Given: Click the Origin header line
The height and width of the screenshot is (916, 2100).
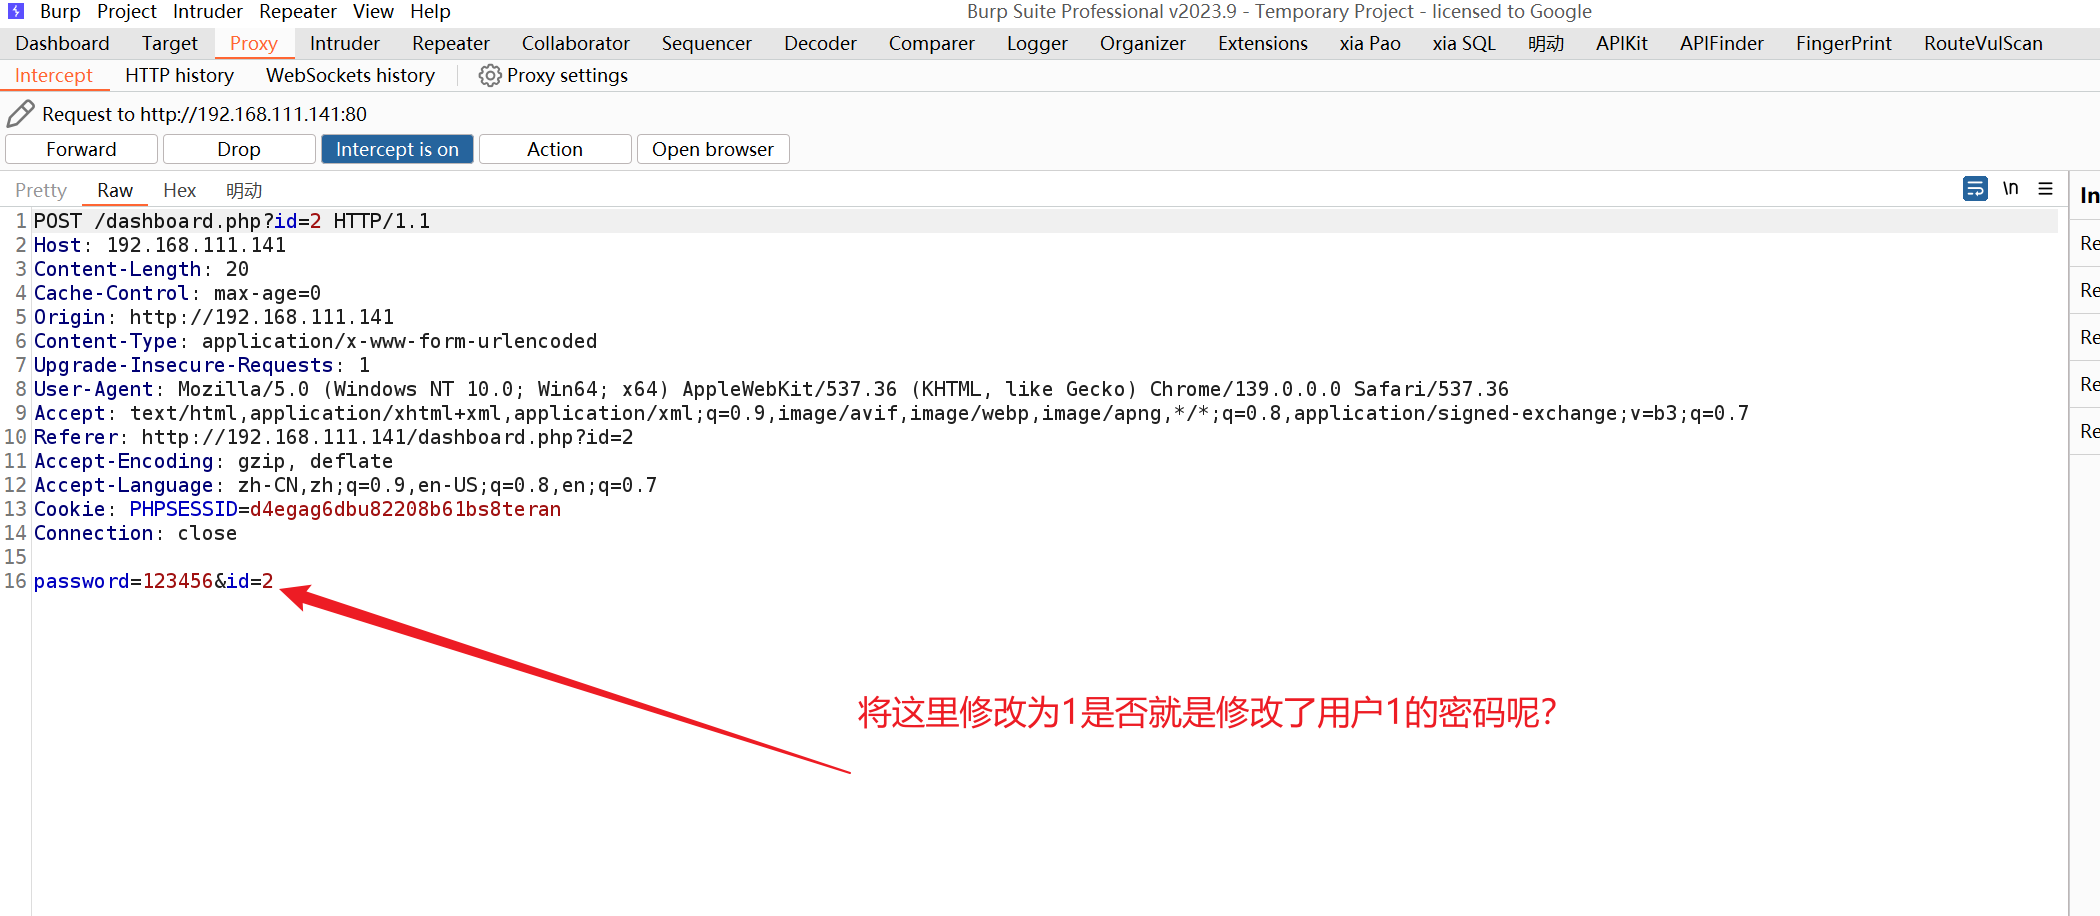Looking at the screenshot, I should (214, 317).
